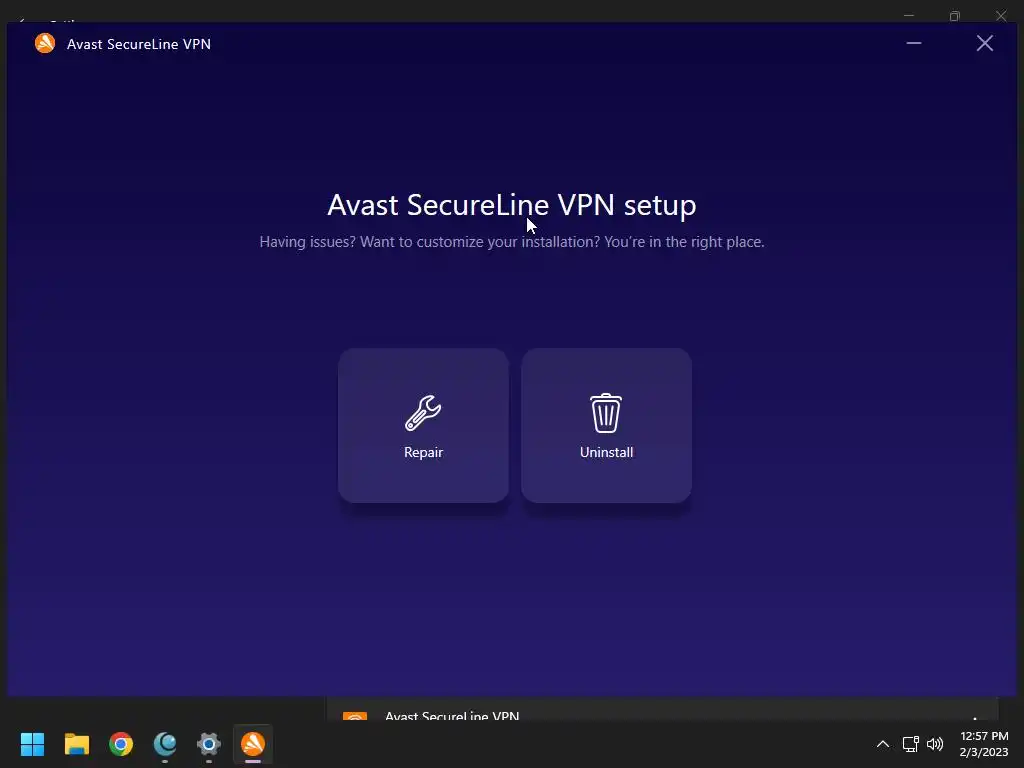Open the volume tray icon

pos(935,744)
